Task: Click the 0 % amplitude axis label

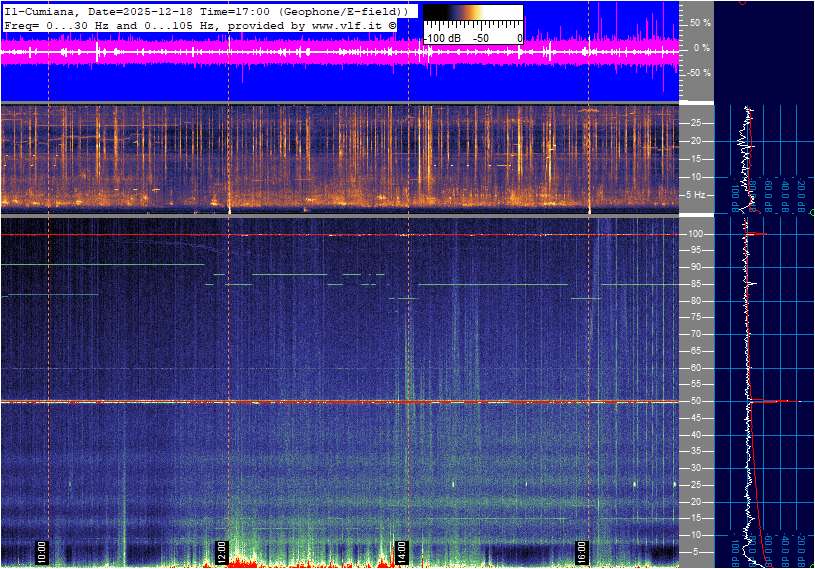Action: point(701,47)
